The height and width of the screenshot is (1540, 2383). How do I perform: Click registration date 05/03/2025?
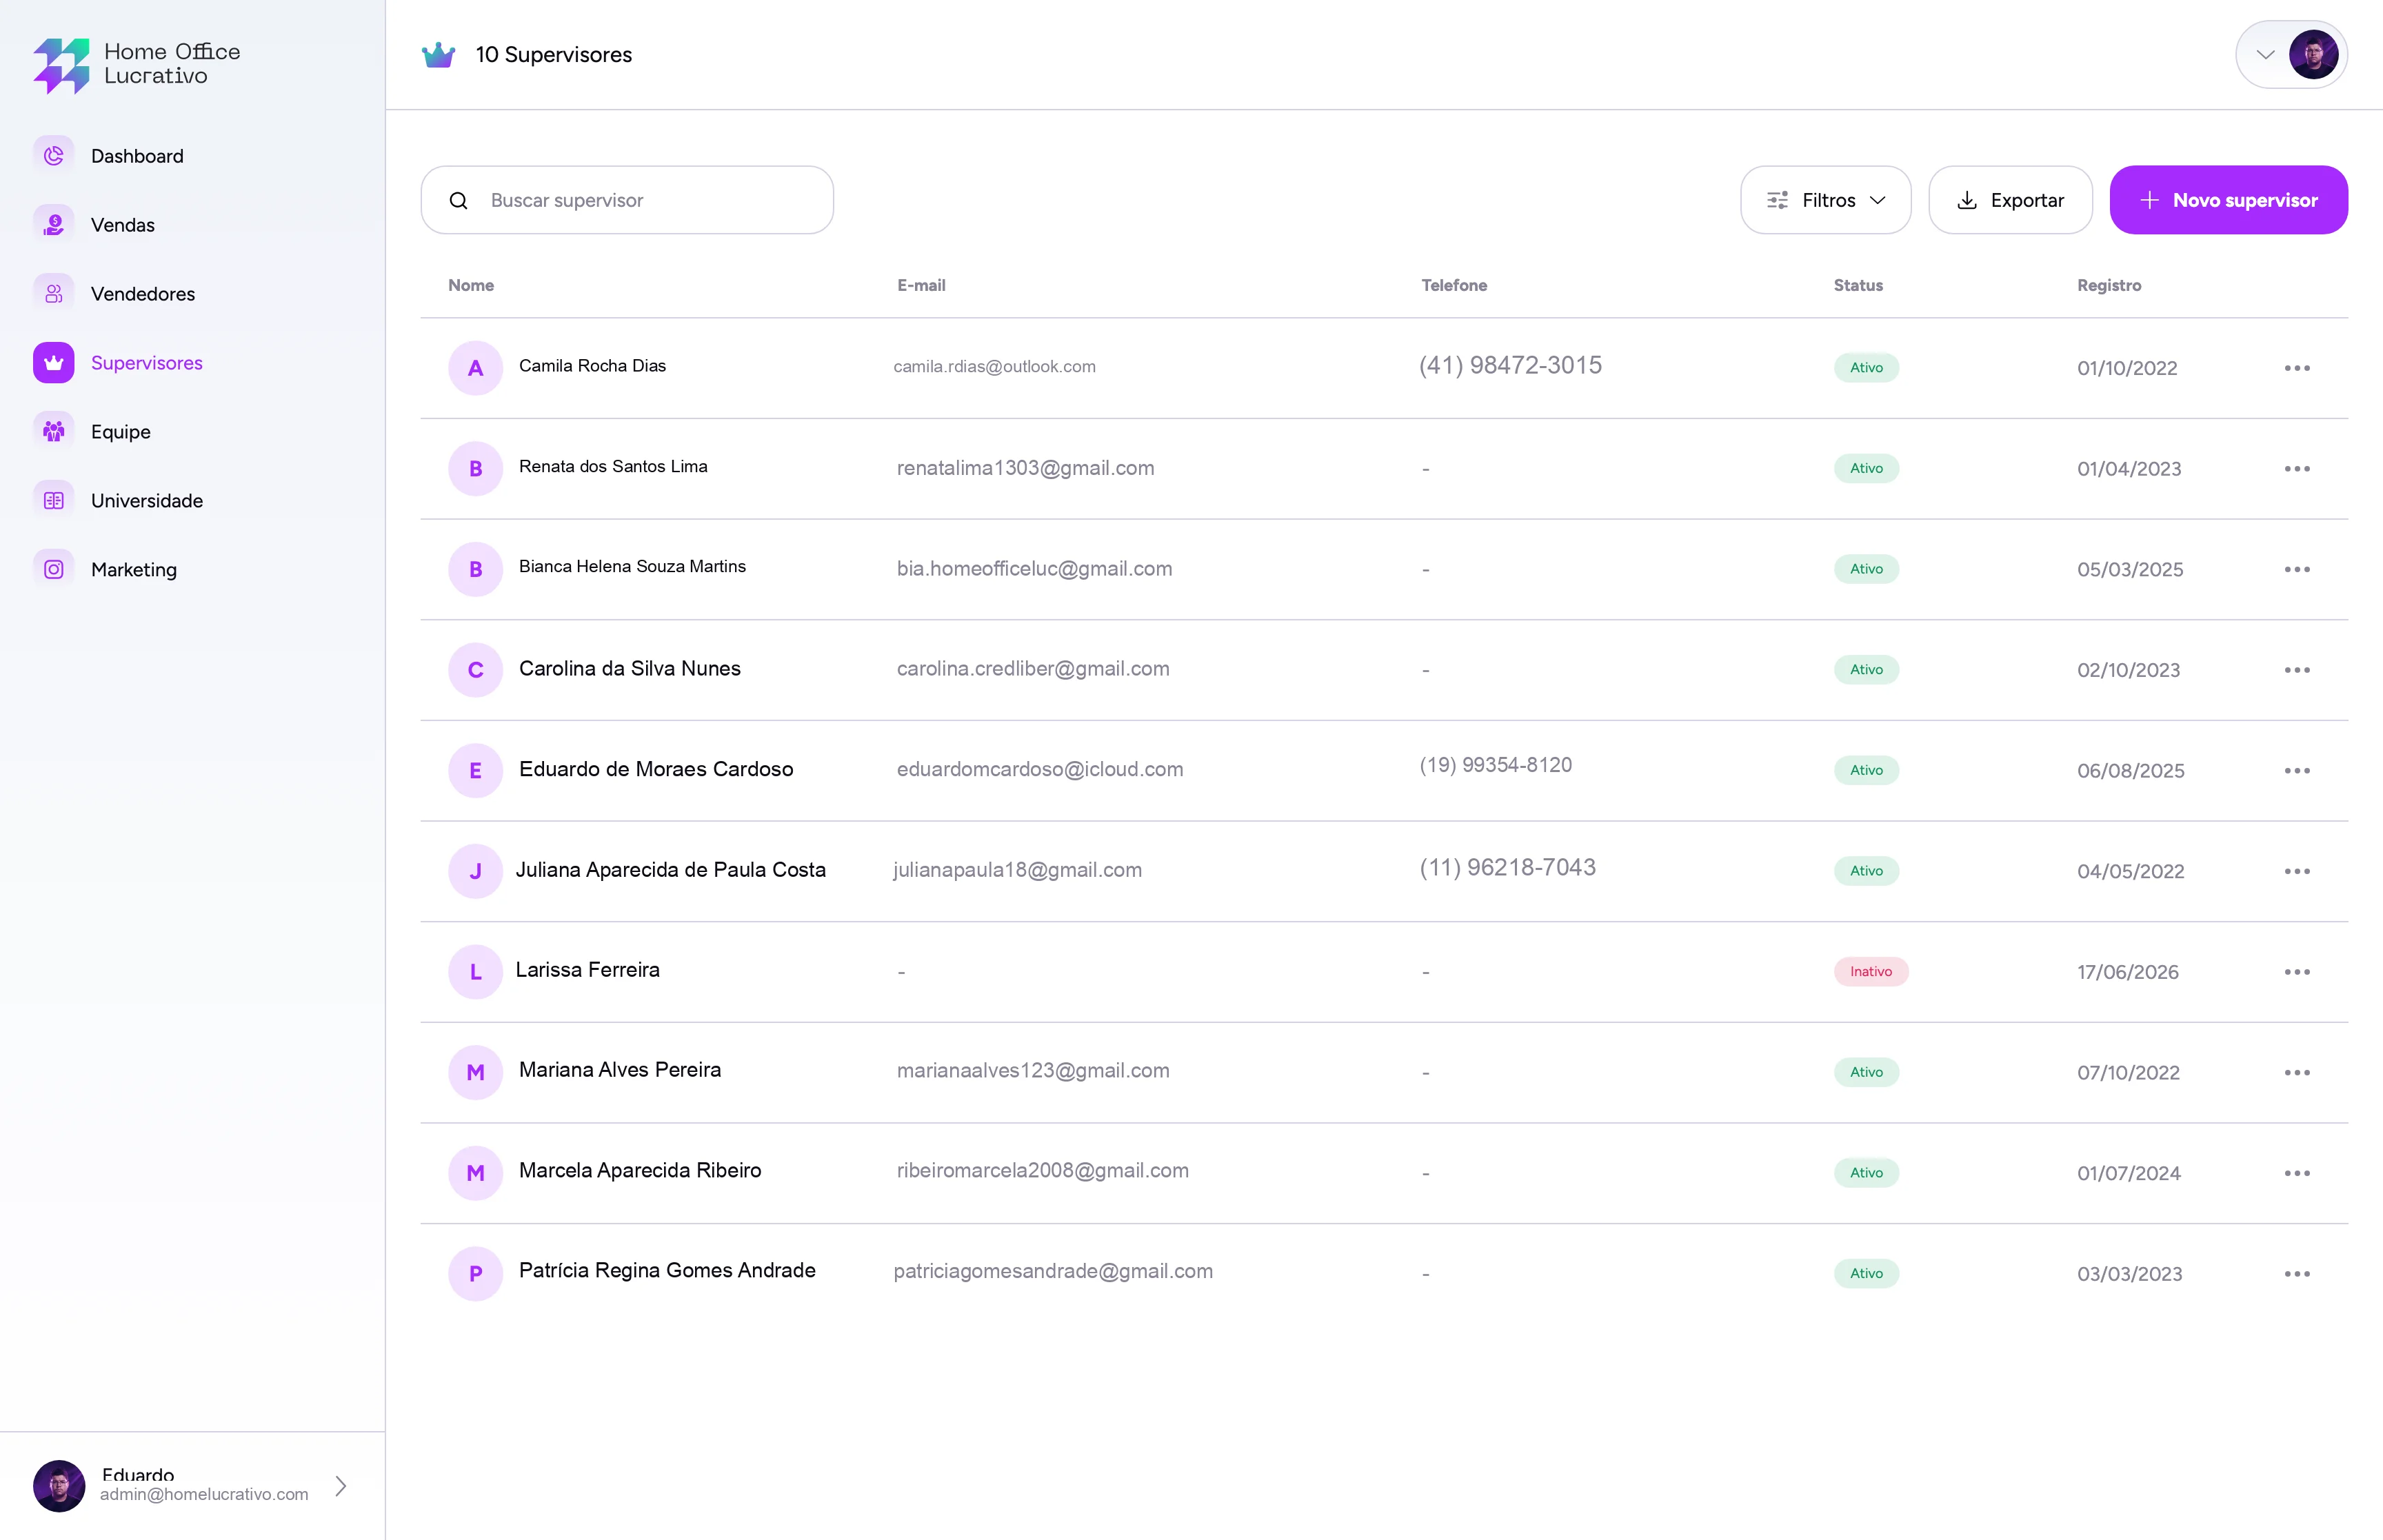coord(2130,569)
